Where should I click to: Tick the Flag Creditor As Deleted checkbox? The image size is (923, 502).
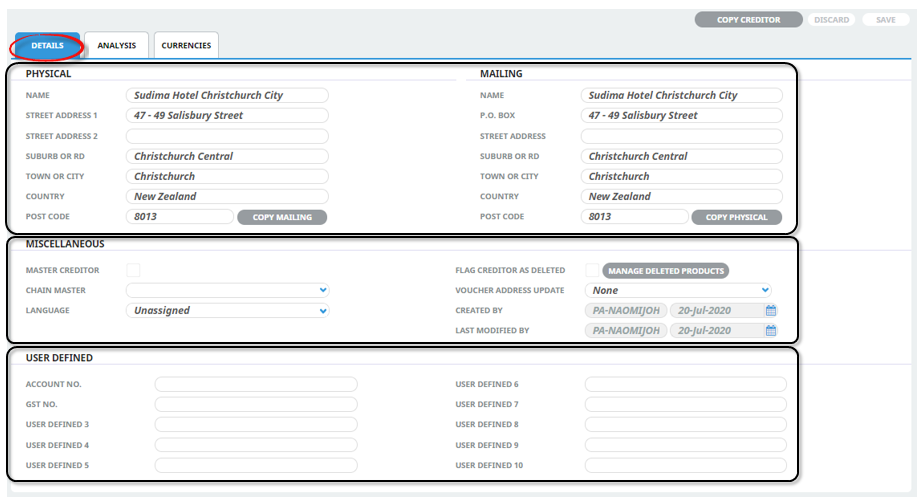point(592,270)
